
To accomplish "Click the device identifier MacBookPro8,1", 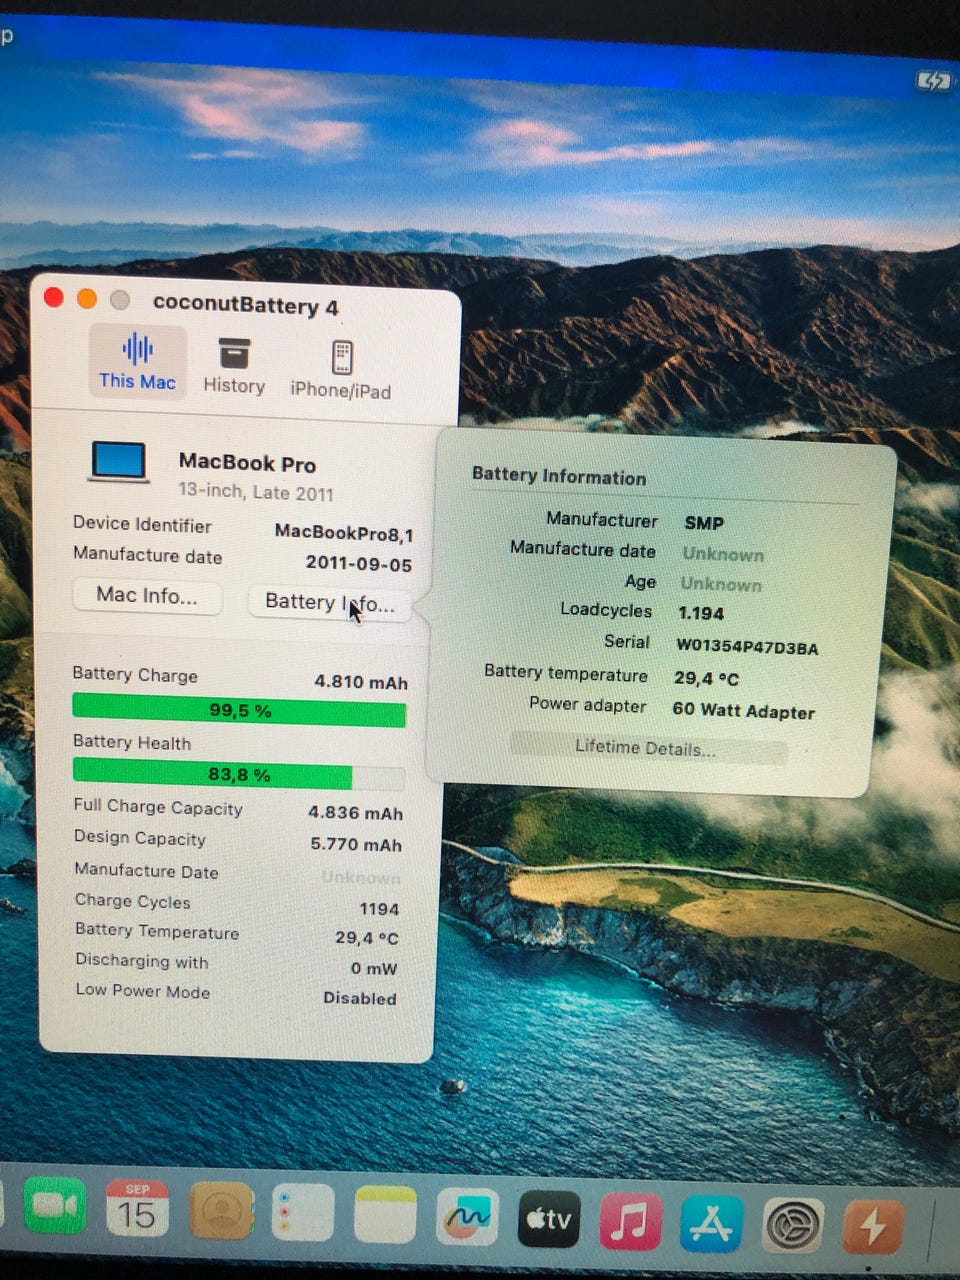I will (343, 533).
